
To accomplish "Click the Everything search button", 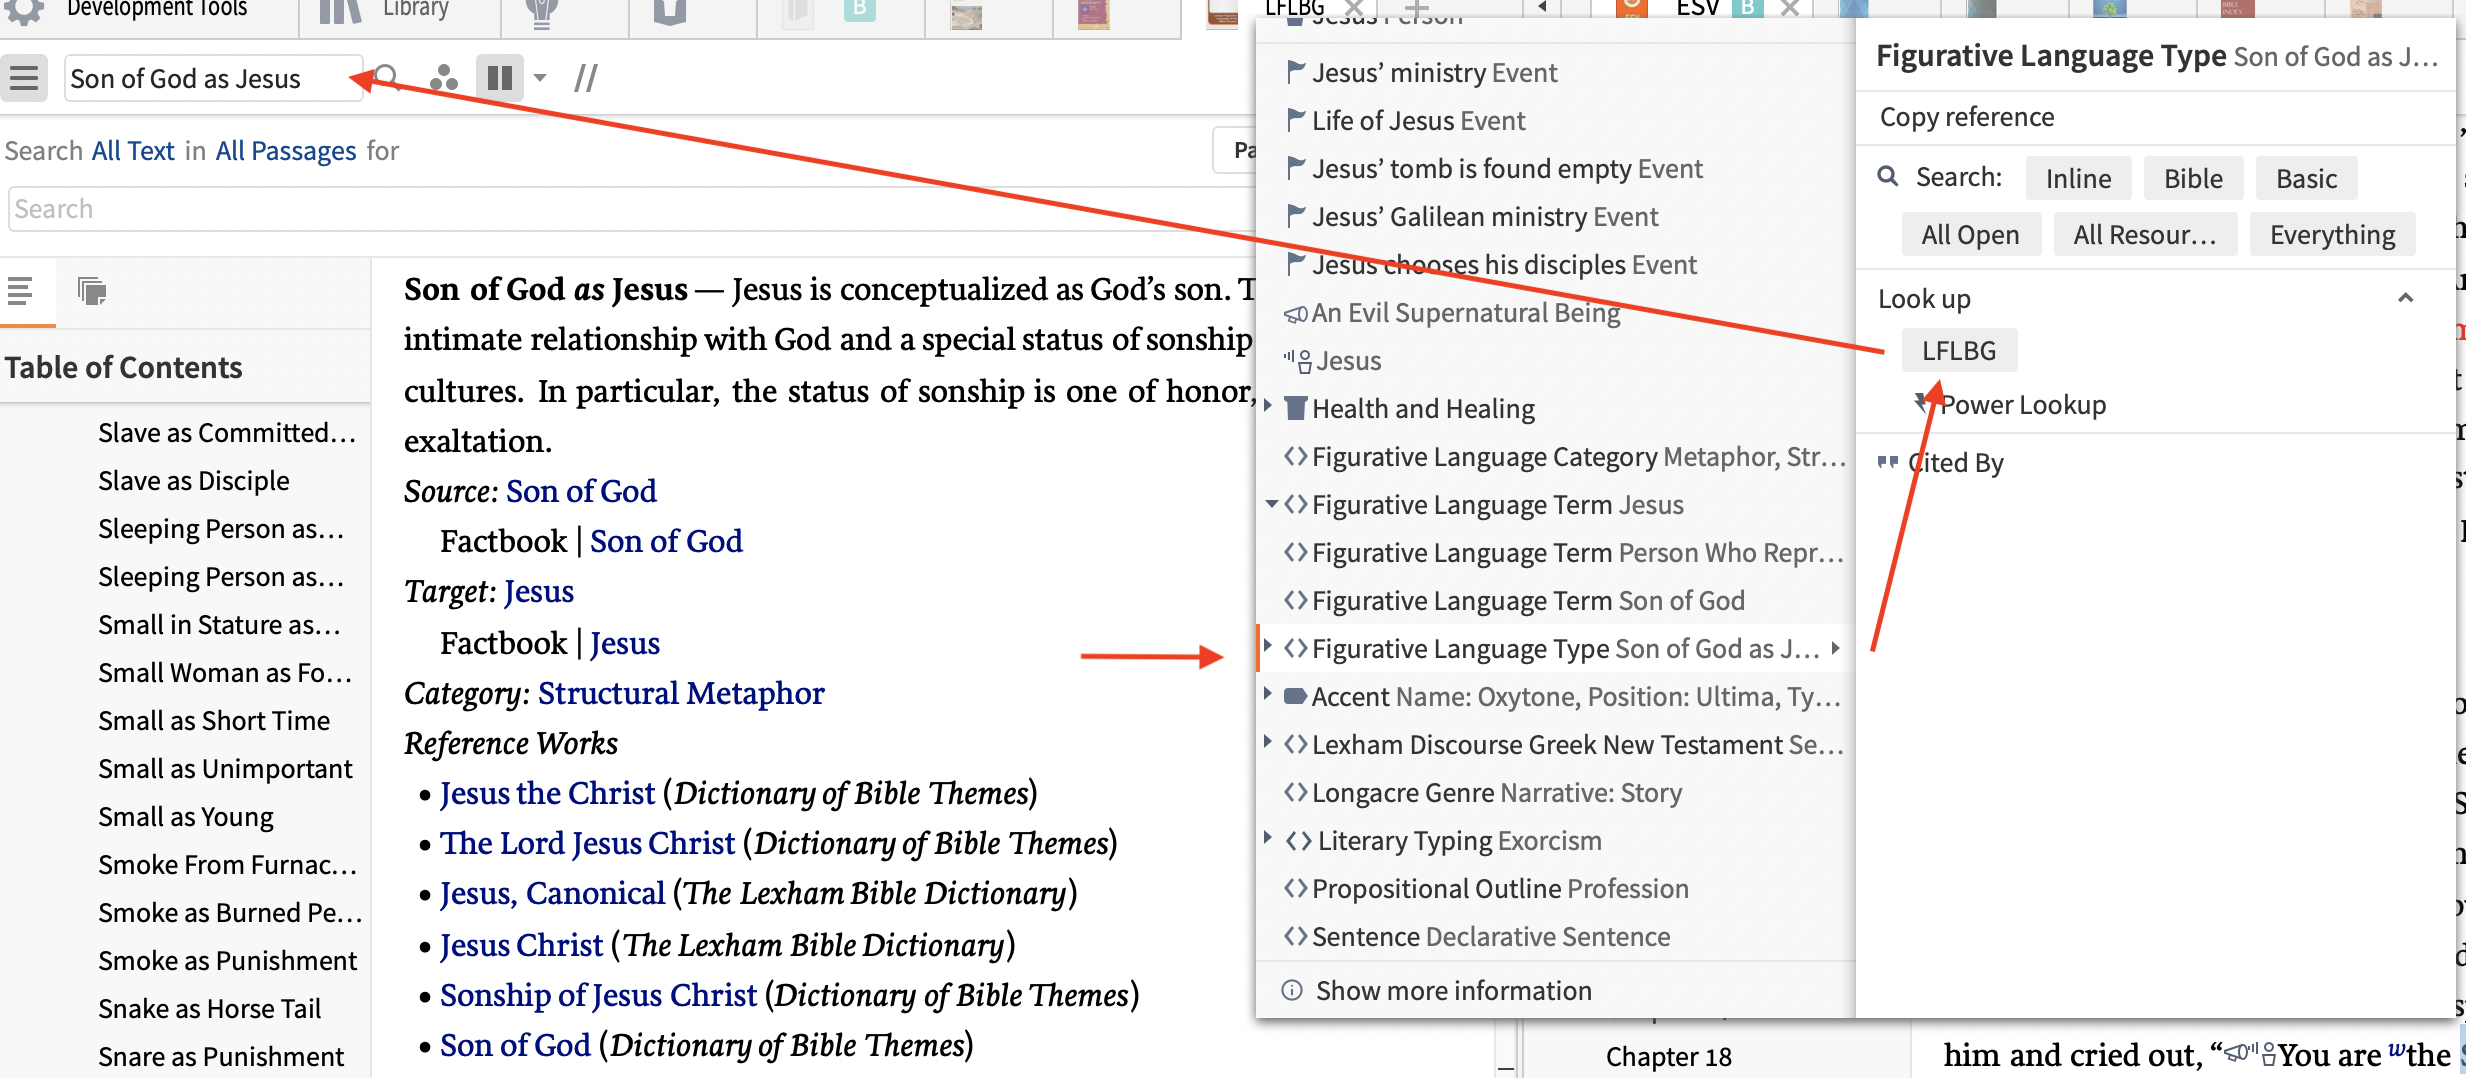I will pyautogui.click(x=2332, y=234).
